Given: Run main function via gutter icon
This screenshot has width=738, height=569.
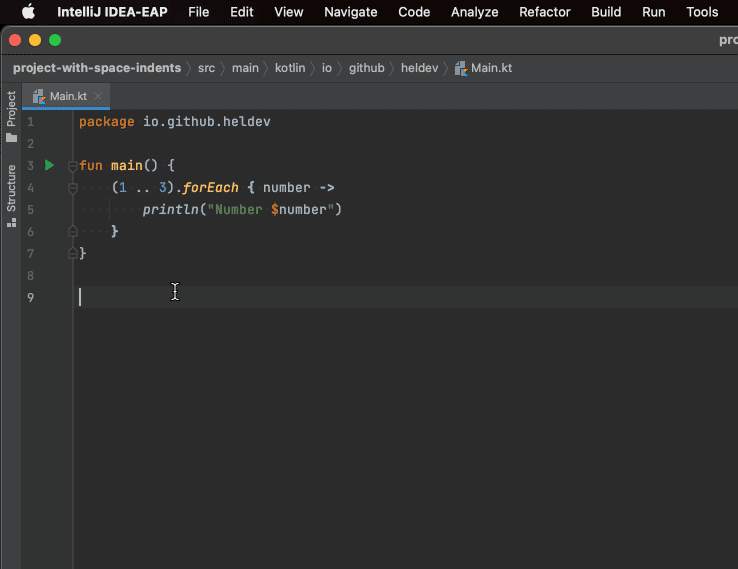Looking at the screenshot, I should tap(49, 165).
